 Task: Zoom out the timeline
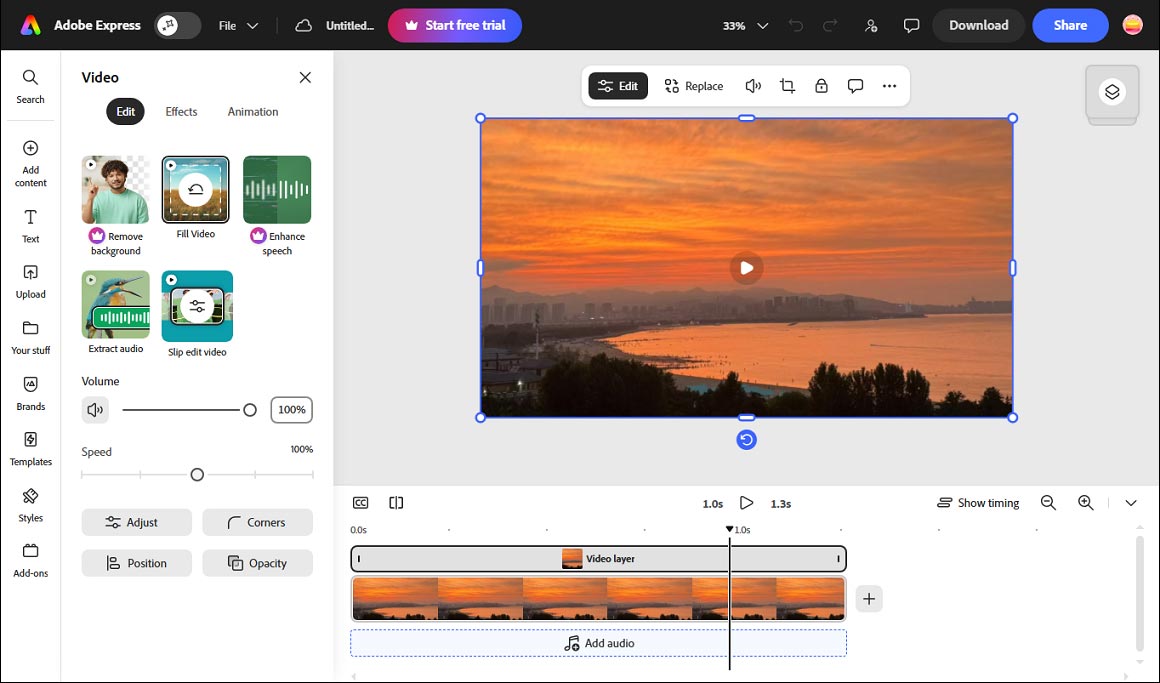tap(1048, 503)
